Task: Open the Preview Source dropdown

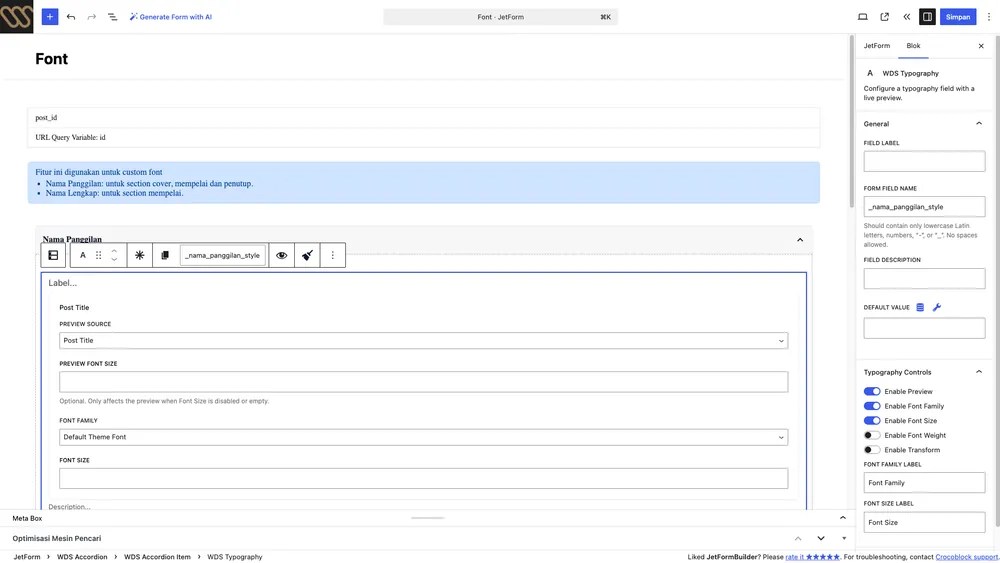Action: (423, 340)
